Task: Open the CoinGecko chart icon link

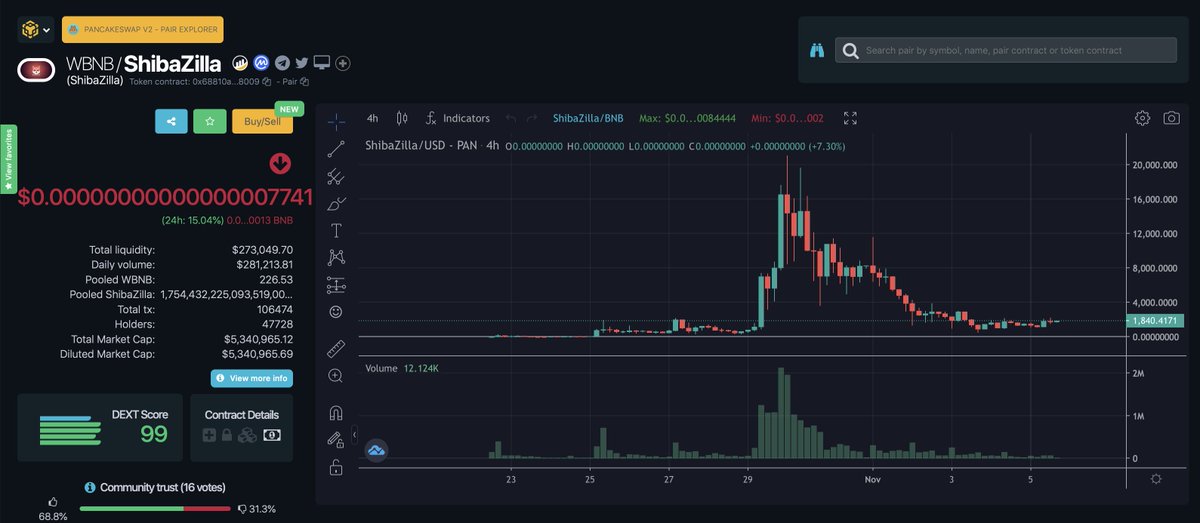Action: click(241, 63)
